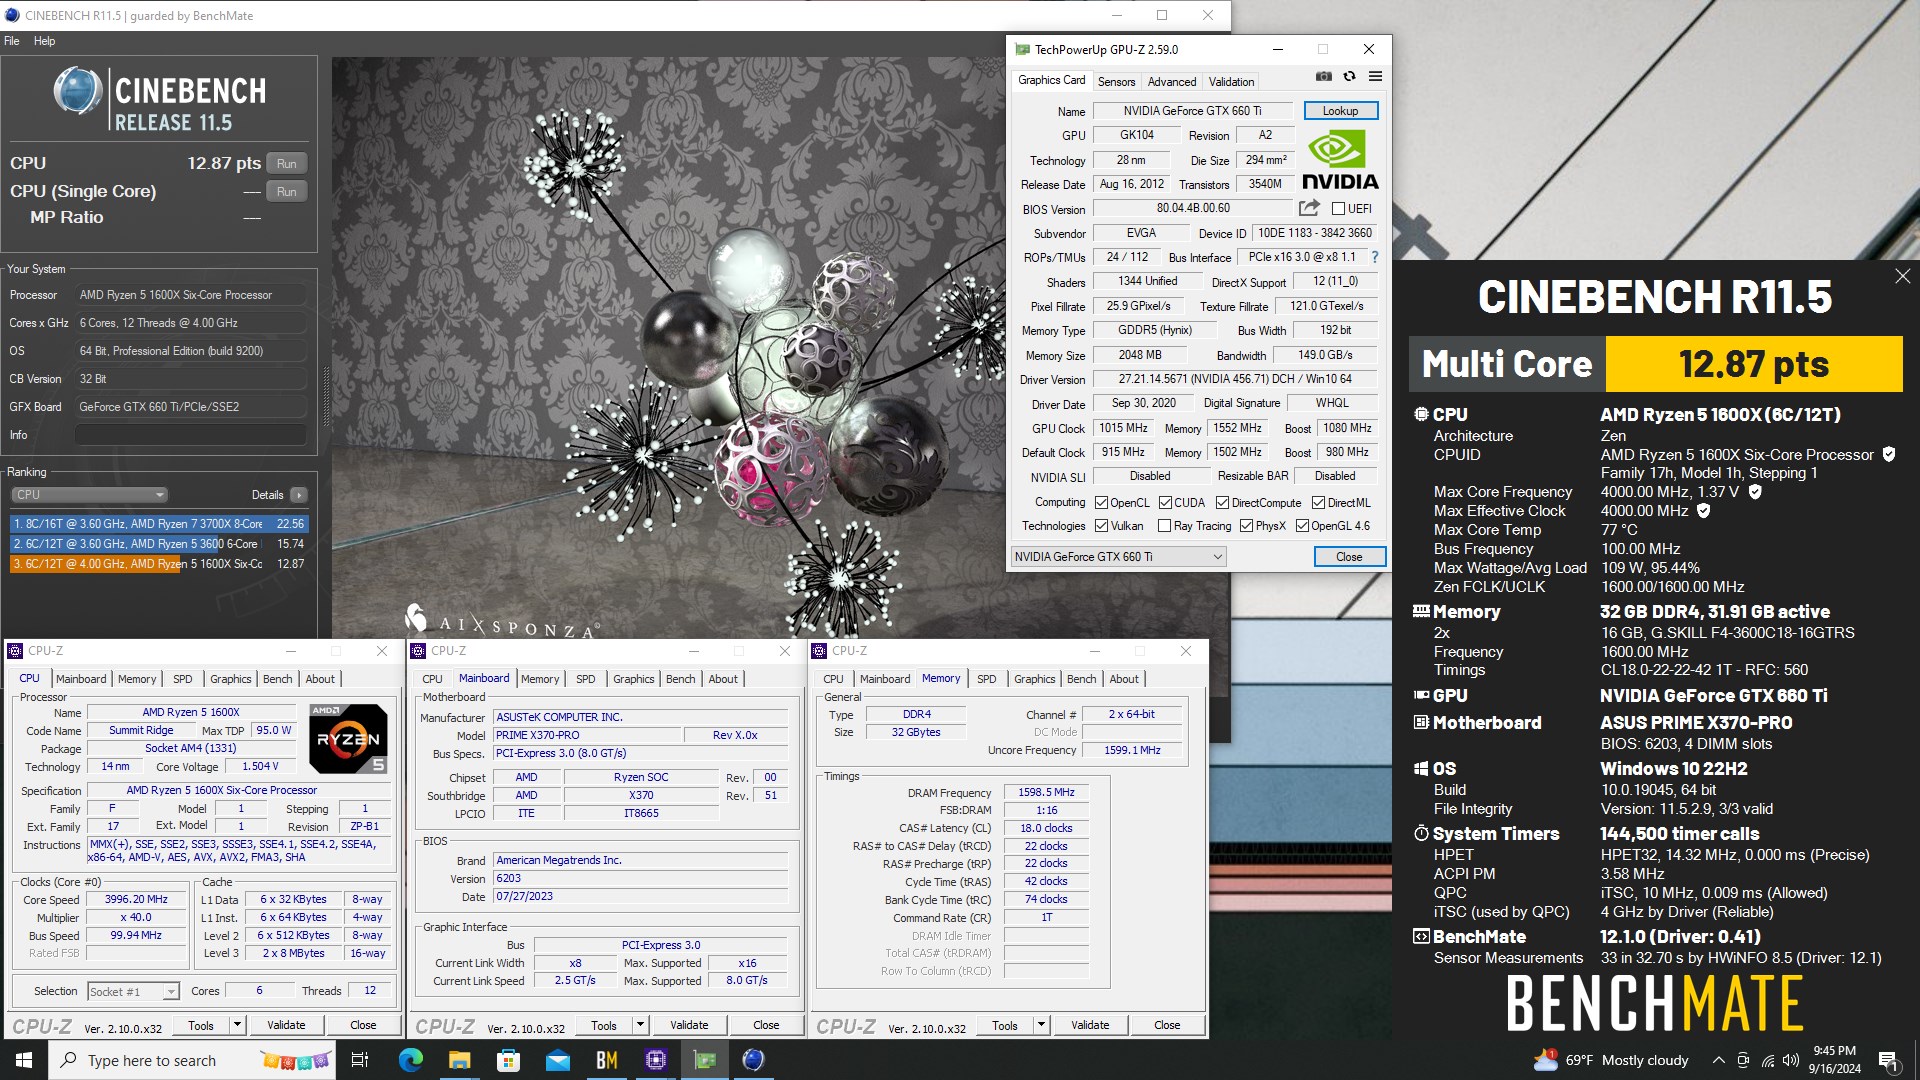
Task: Open the Bus Interface question mark help
Action: [1375, 257]
